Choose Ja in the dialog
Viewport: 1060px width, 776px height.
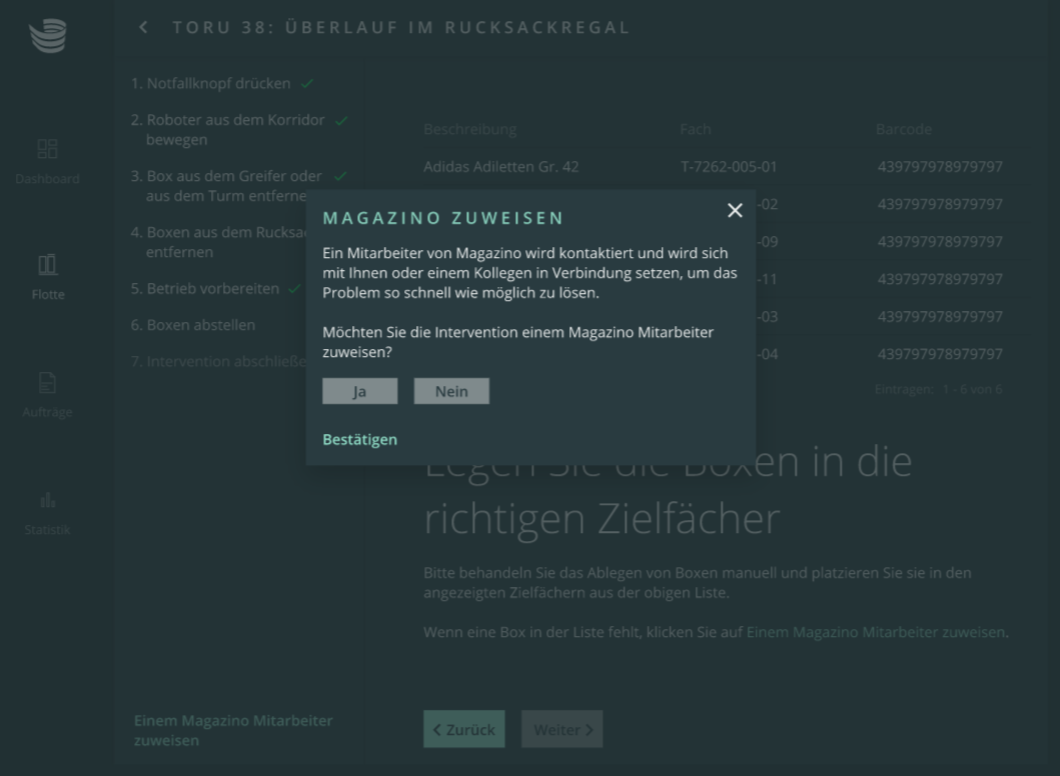coord(359,391)
